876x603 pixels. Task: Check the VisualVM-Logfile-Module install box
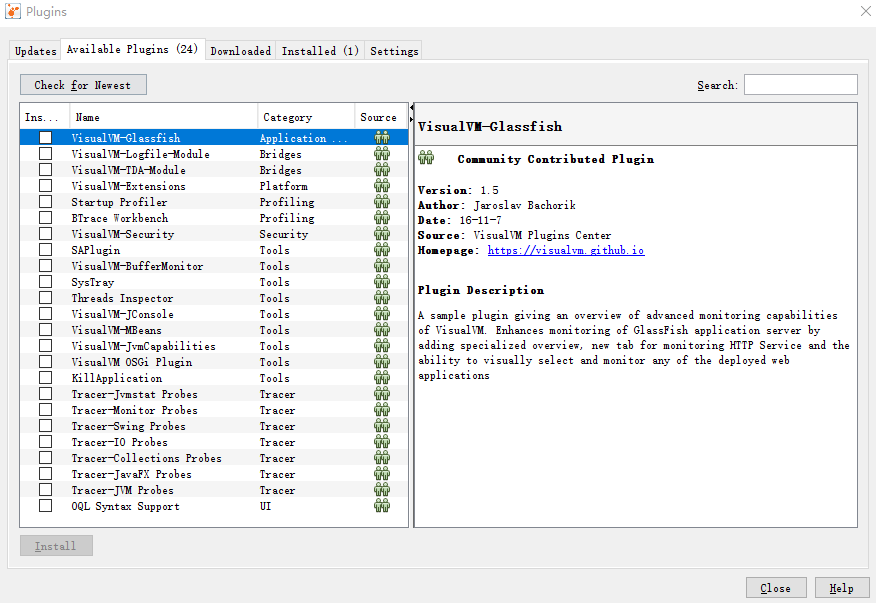(x=45, y=154)
